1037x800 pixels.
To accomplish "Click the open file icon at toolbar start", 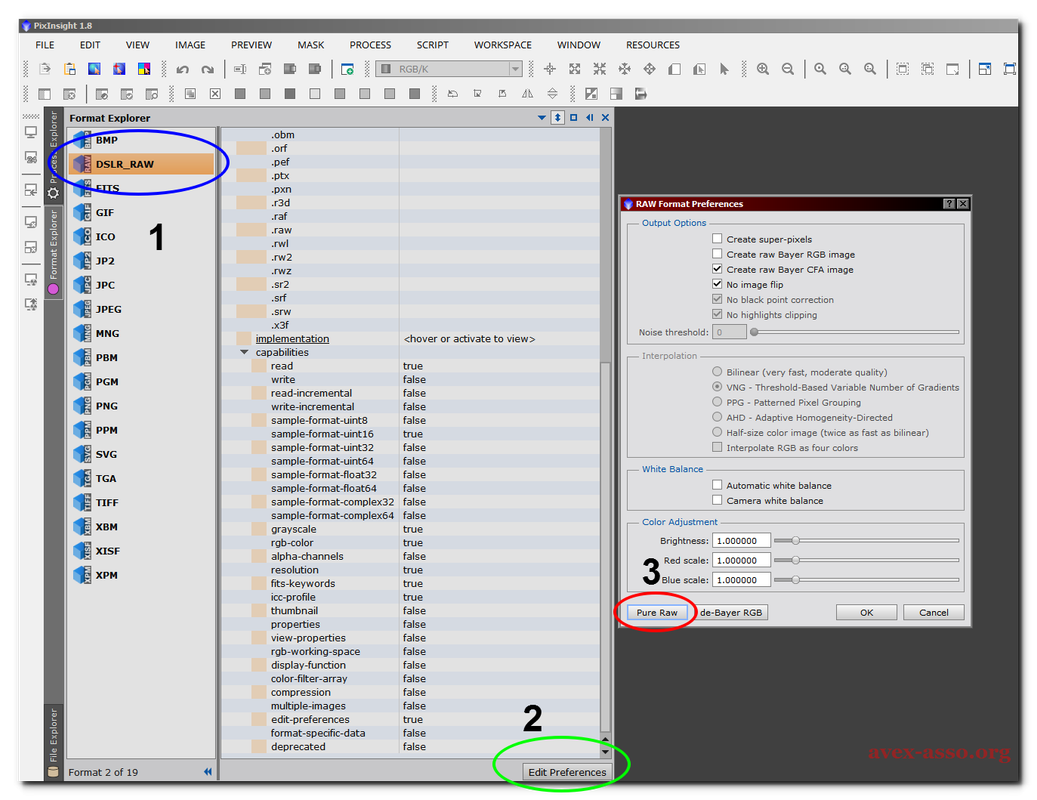I will point(44,69).
